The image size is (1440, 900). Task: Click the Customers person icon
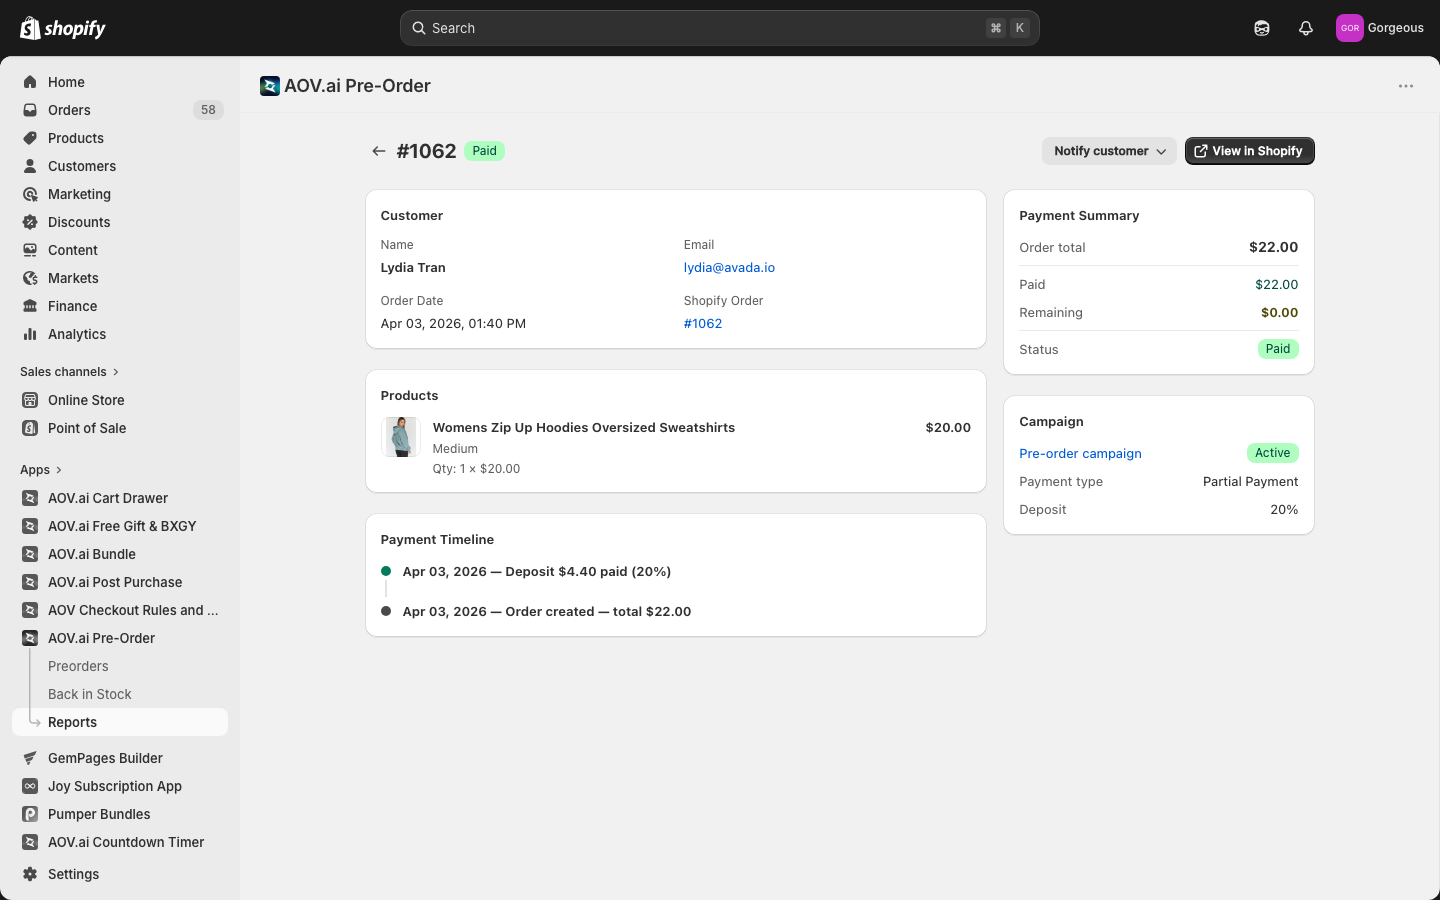point(30,166)
